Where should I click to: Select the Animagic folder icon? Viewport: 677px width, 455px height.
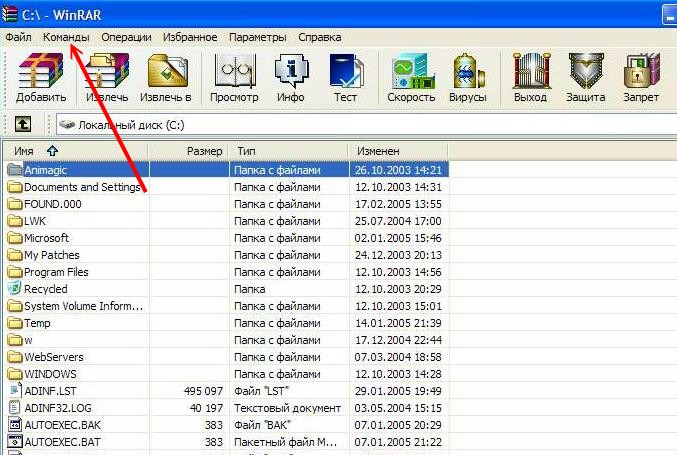(x=15, y=170)
